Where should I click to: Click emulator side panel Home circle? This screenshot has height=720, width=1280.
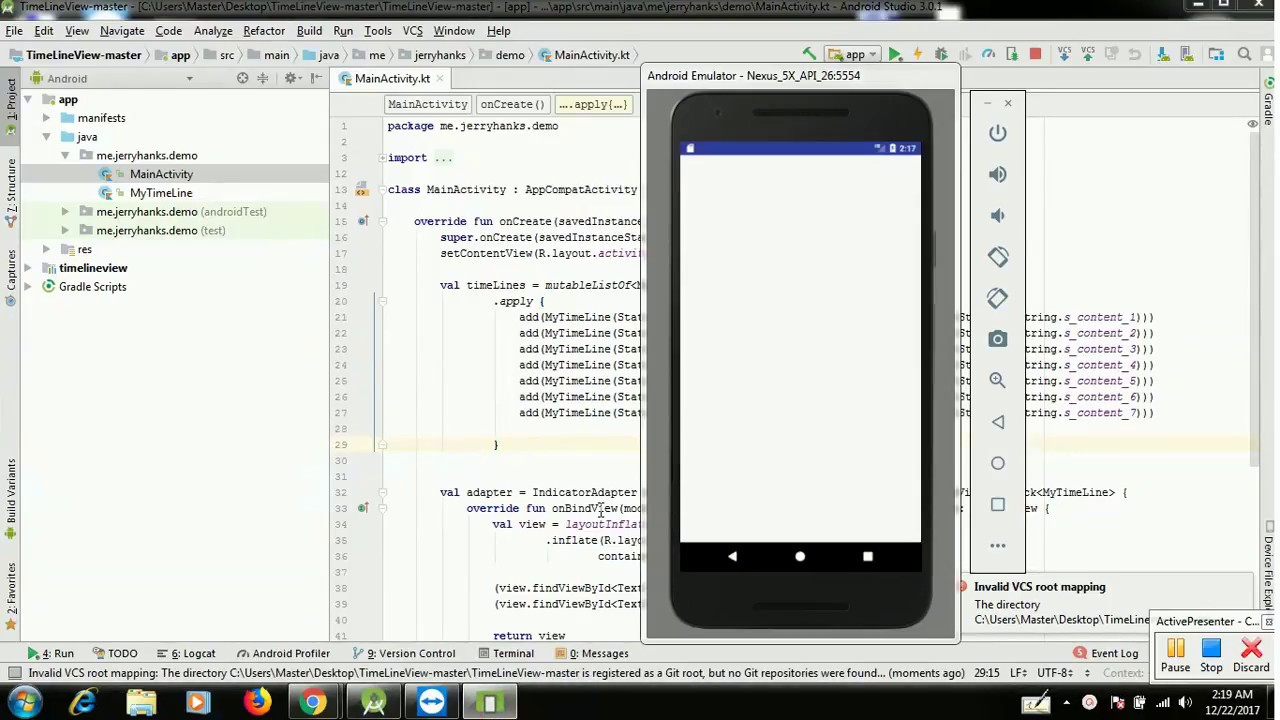click(998, 463)
